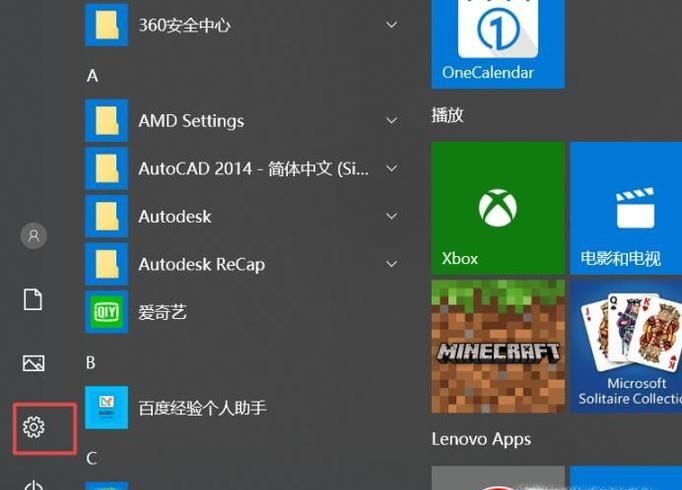This screenshot has height=490, width=682.
Task: Click the Lenovo Apps group title
Action: click(x=481, y=439)
